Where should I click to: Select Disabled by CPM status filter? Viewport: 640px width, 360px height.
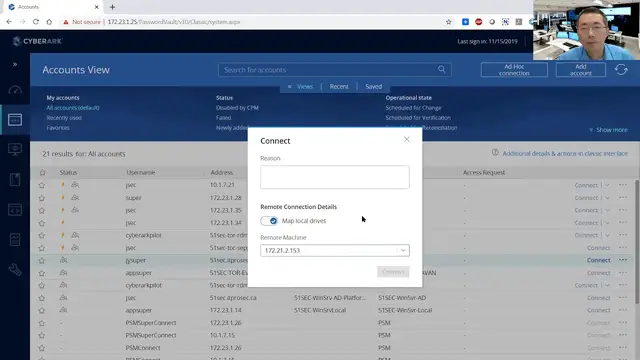(x=237, y=108)
